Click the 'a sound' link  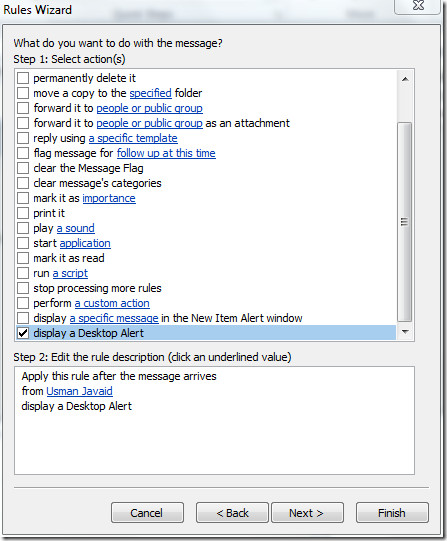click(76, 228)
